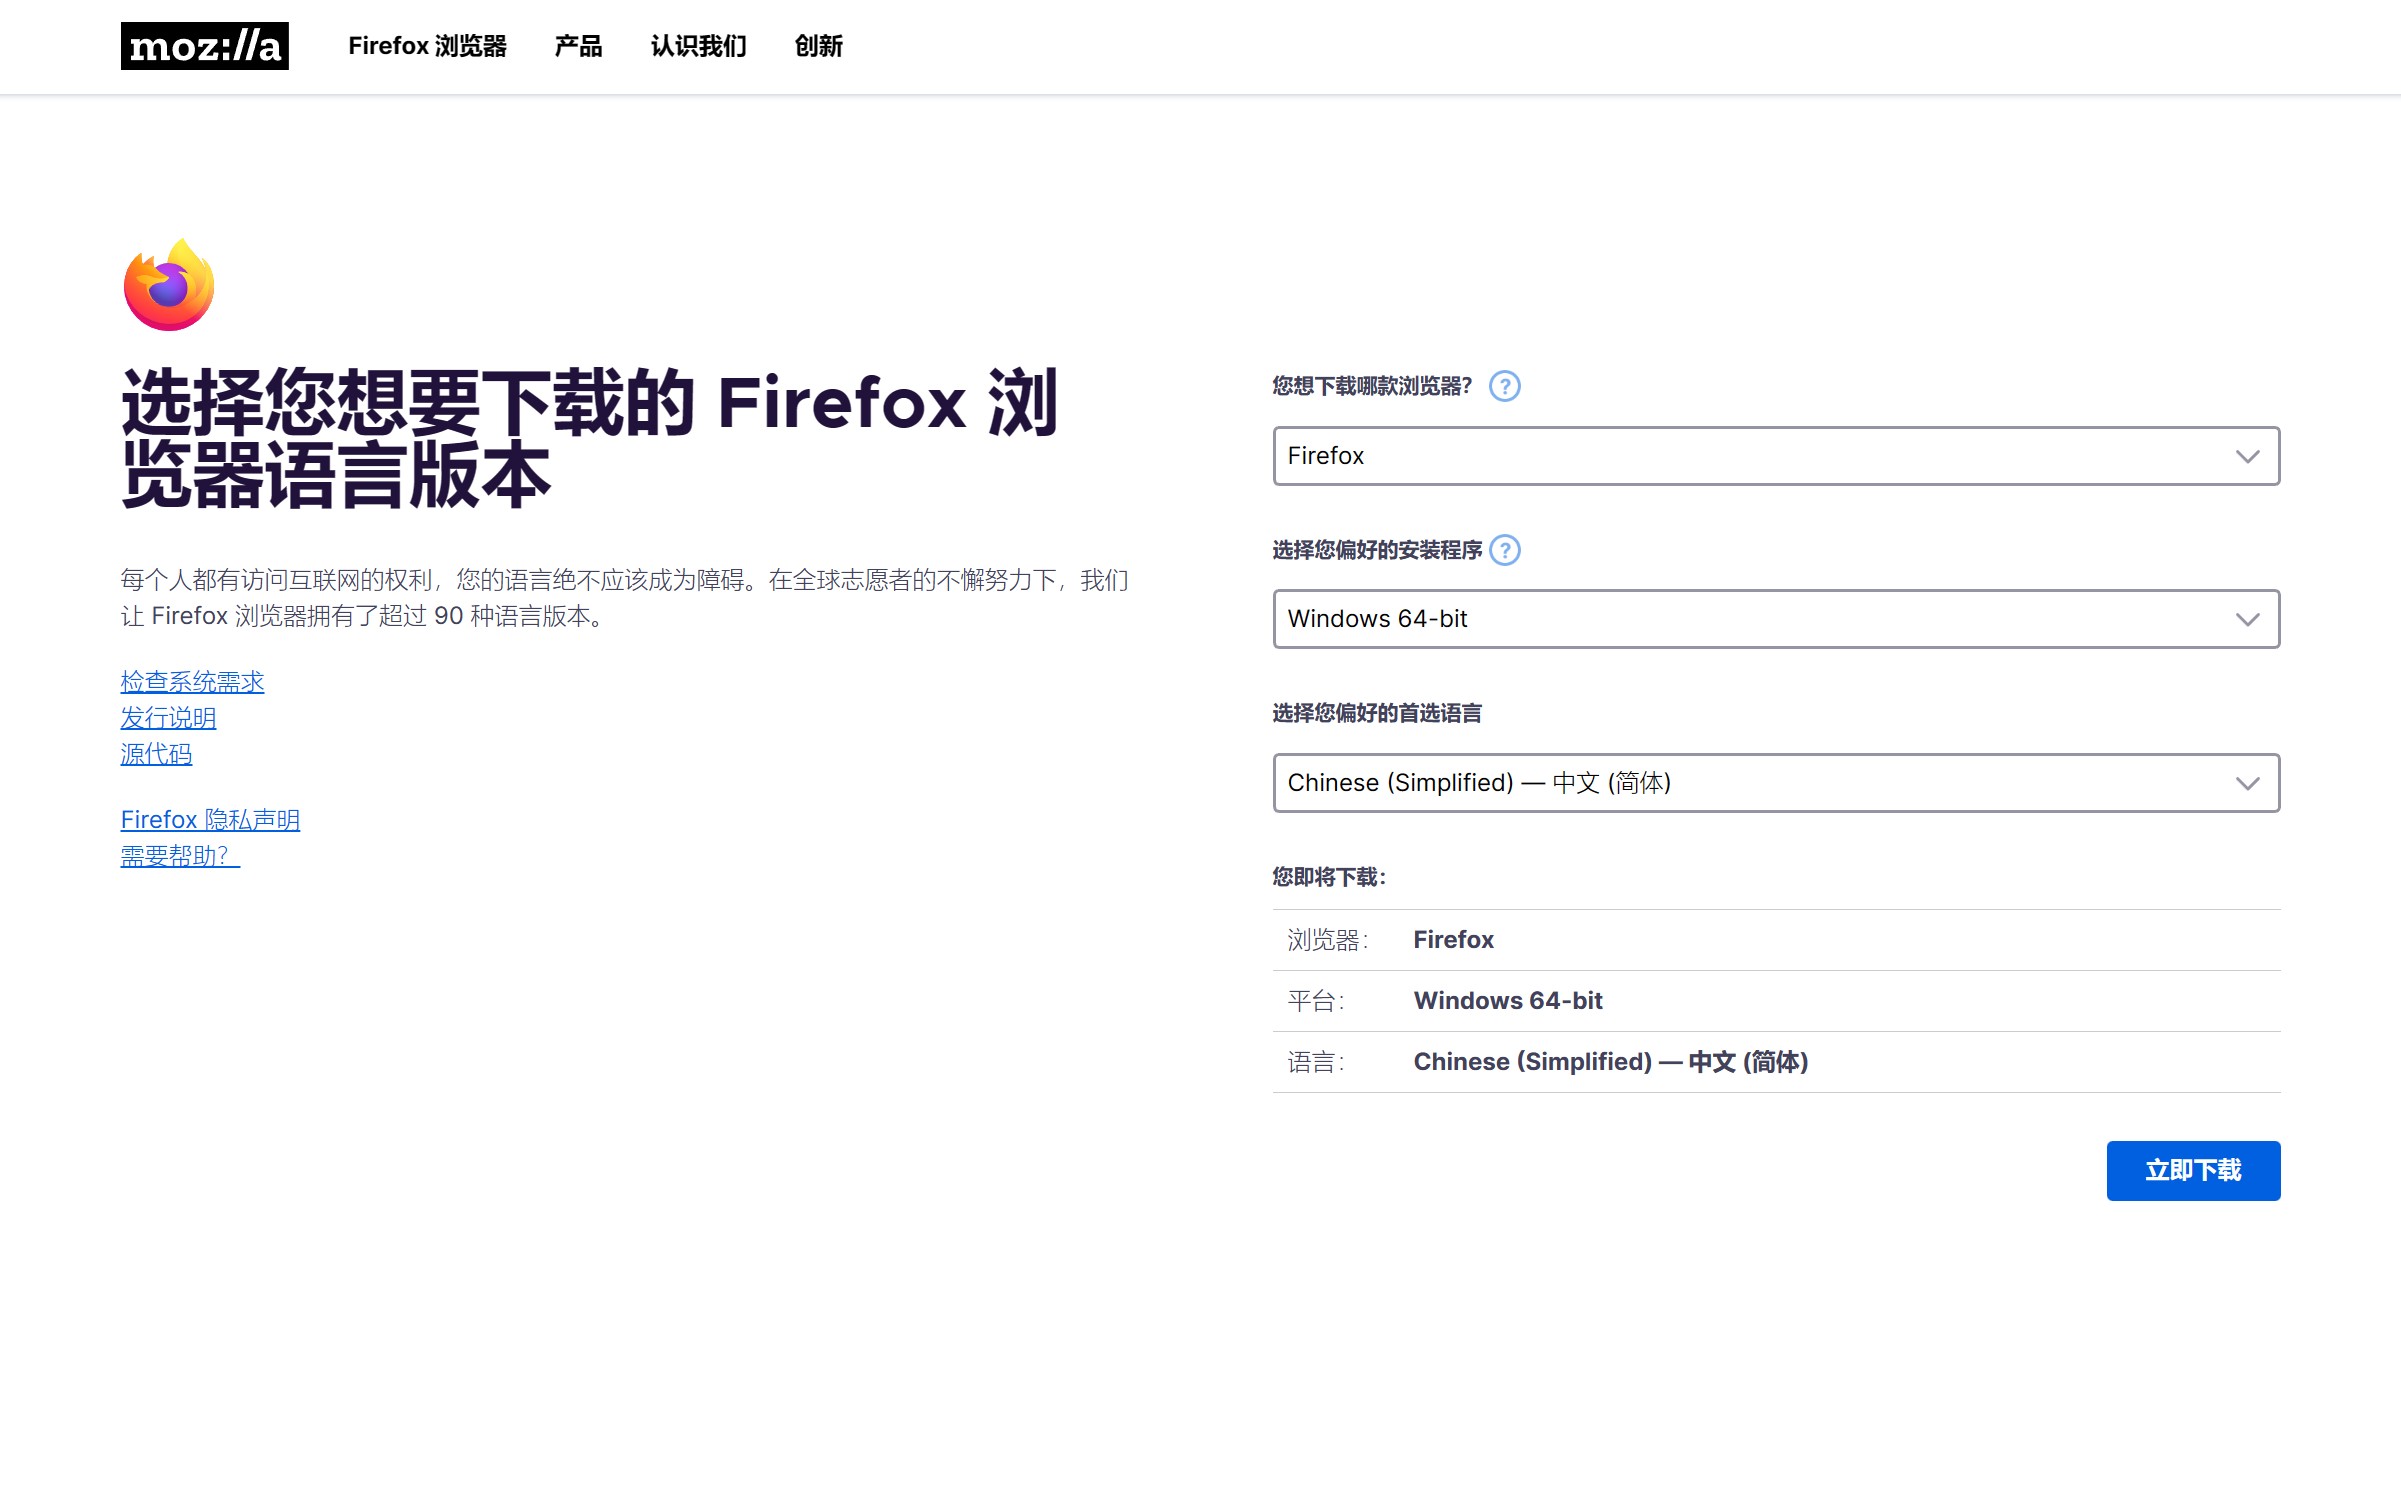
Task: Open the 需要帮助? link
Action: tap(180, 856)
